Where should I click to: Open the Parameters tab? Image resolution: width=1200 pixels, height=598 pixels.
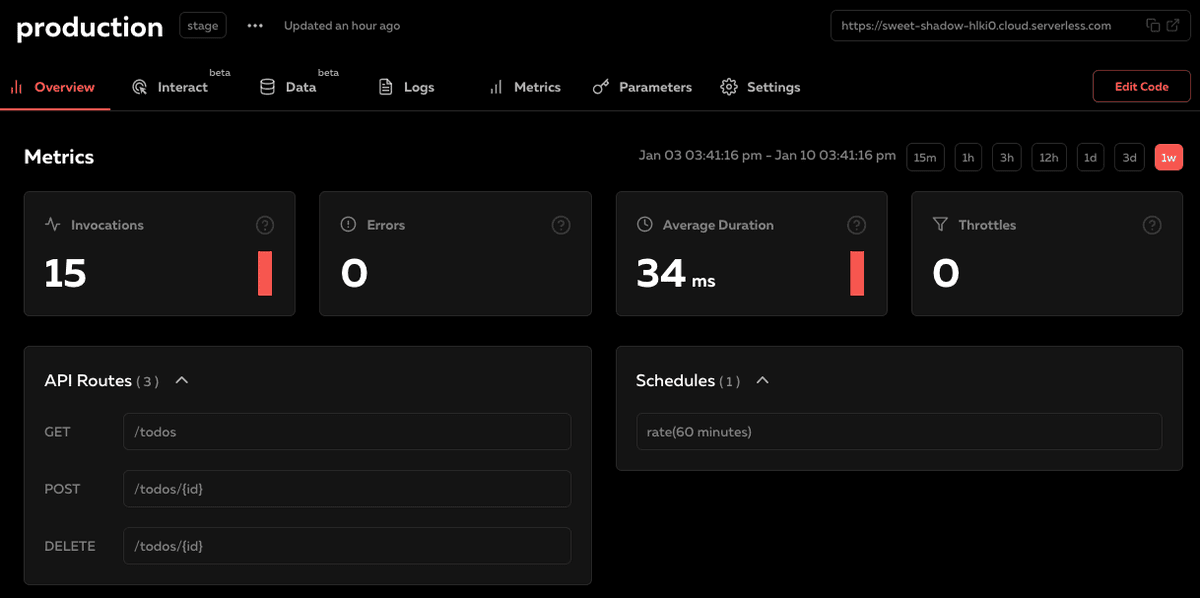pos(642,87)
